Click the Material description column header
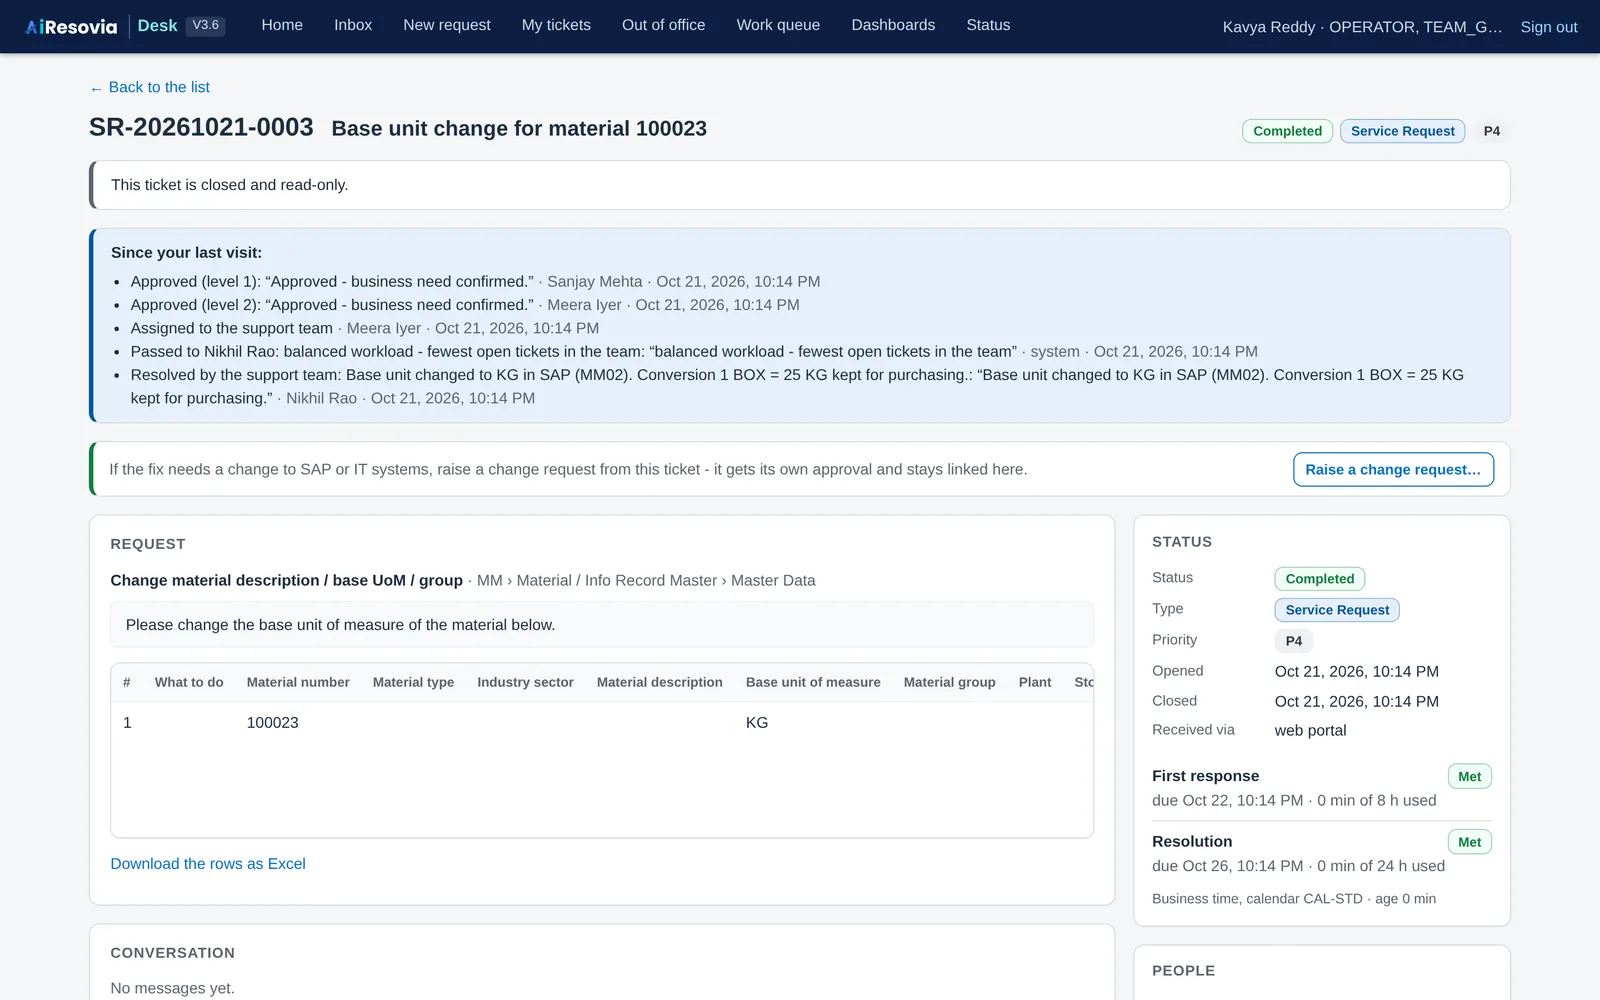This screenshot has width=1600, height=1000. pyautogui.click(x=659, y=682)
